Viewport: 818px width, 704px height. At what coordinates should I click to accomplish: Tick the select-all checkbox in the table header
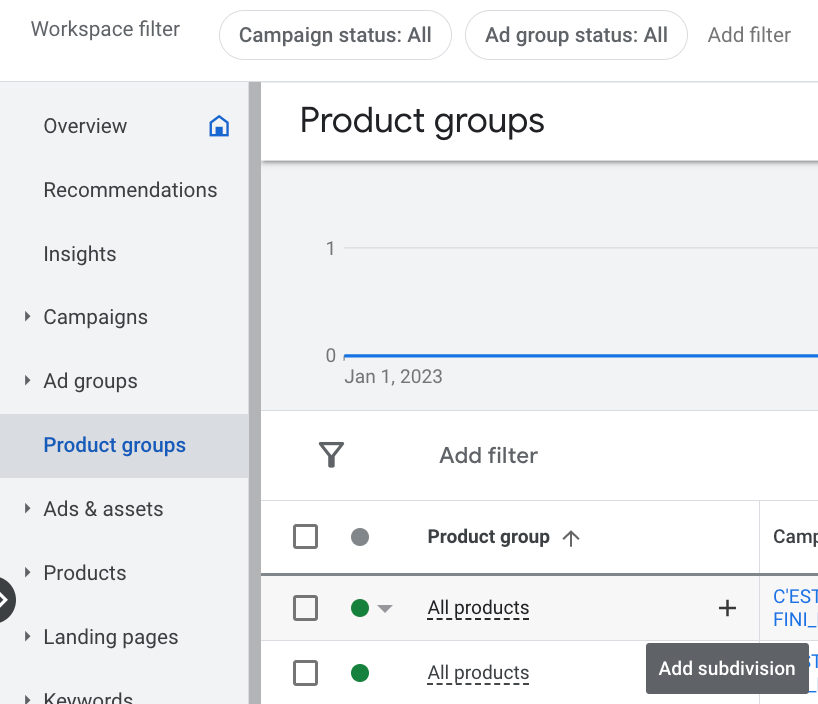tap(306, 536)
